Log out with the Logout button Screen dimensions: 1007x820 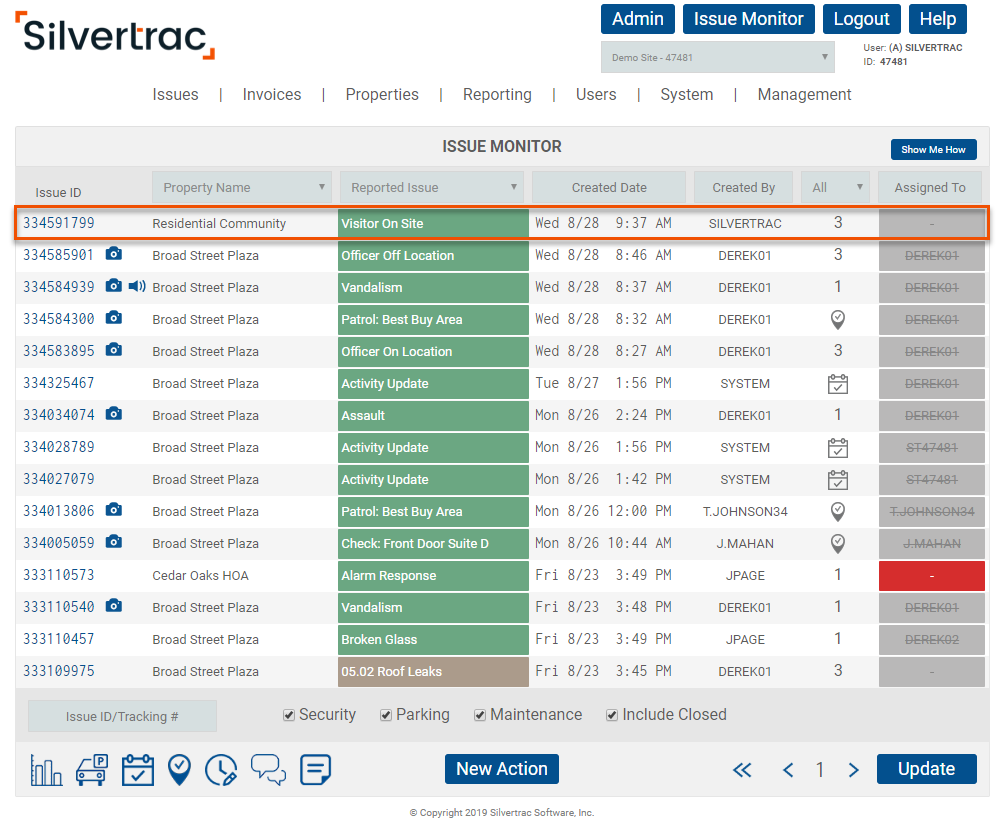coord(861,19)
